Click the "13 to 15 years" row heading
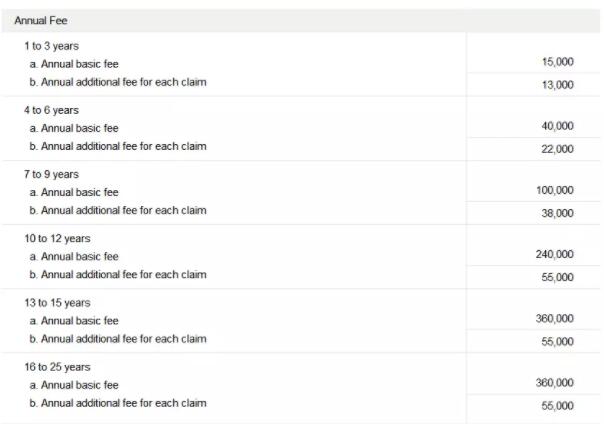Viewport: 604px width, 435px height. (x=57, y=303)
